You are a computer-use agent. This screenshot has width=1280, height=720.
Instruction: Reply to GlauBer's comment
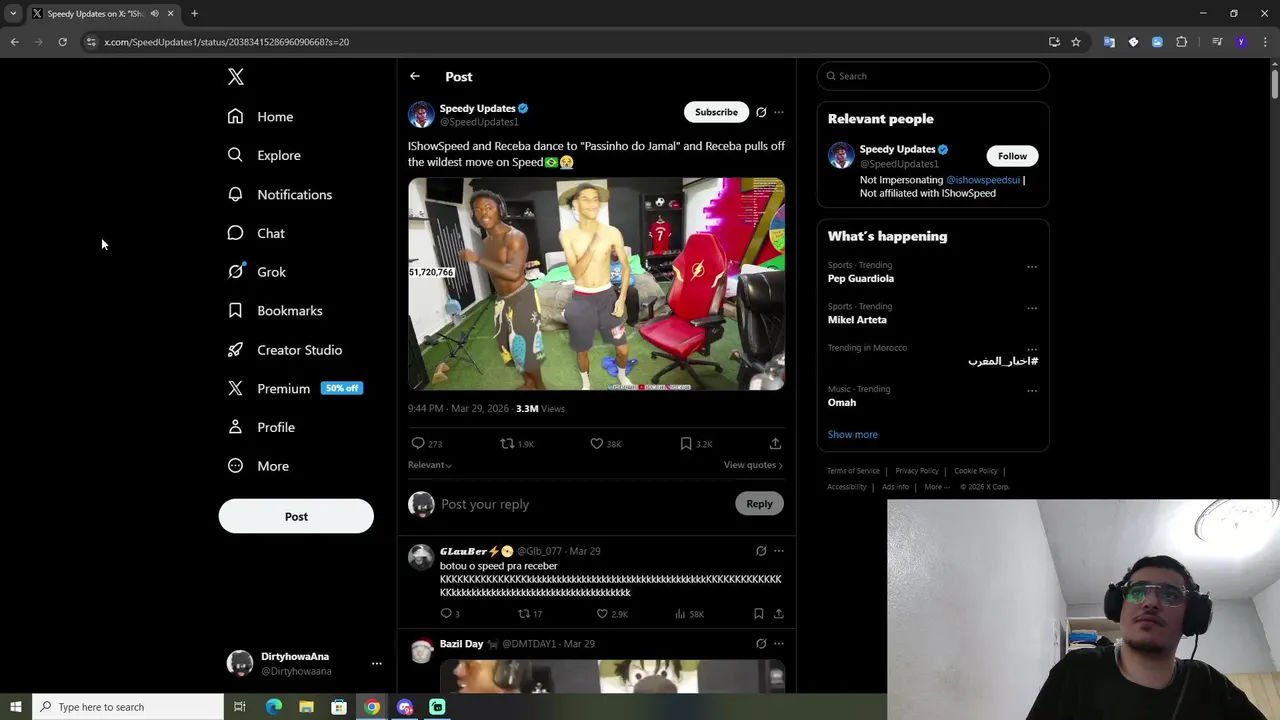click(450, 613)
